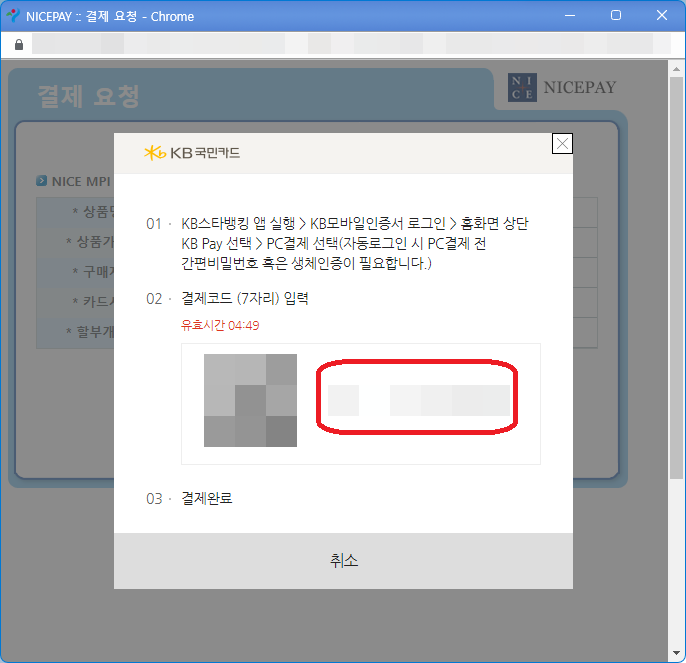Click the NICEPAY logo
686x663 pixels.
(x=562, y=87)
